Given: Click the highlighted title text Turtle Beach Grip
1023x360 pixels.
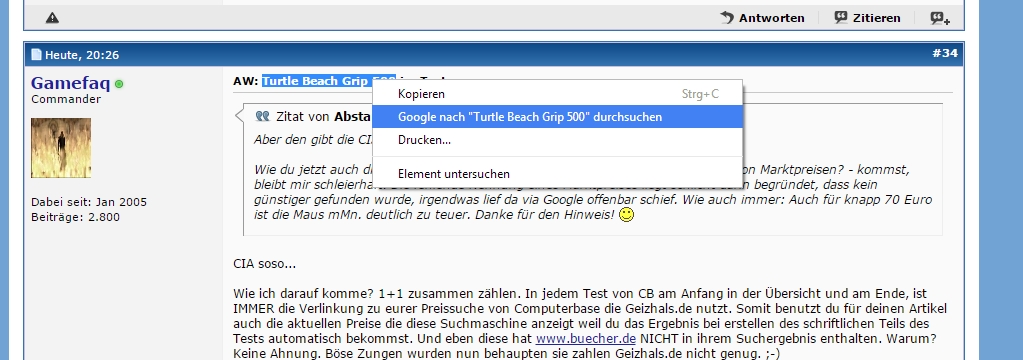Looking at the screenshot, I should pos(316,81).
